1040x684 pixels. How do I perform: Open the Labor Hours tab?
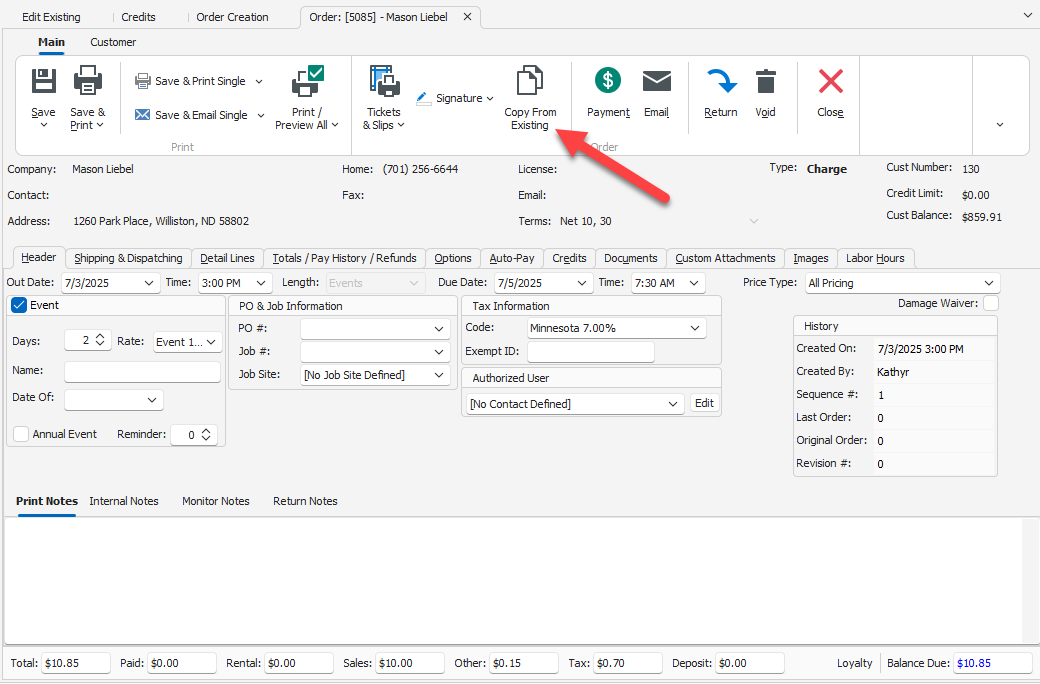(x=876, y=258)
